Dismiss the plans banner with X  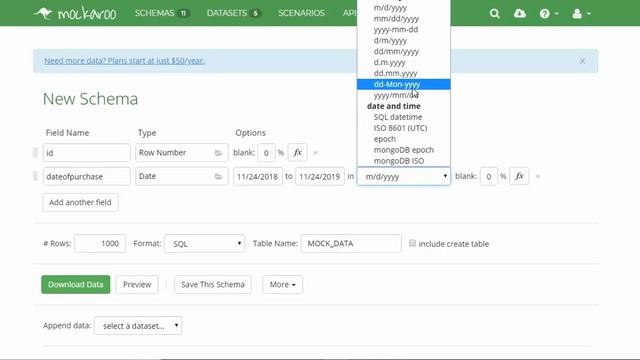(582, 61)
